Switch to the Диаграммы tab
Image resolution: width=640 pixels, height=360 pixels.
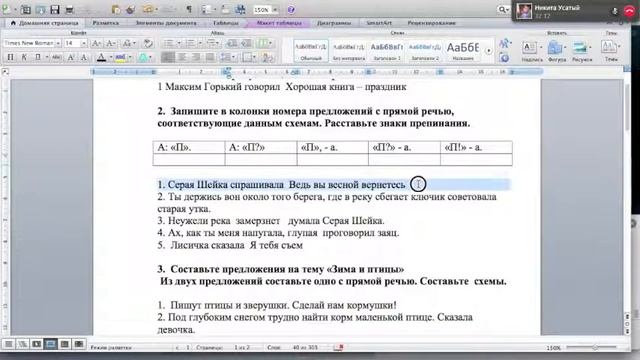click(x=334, y=23)
